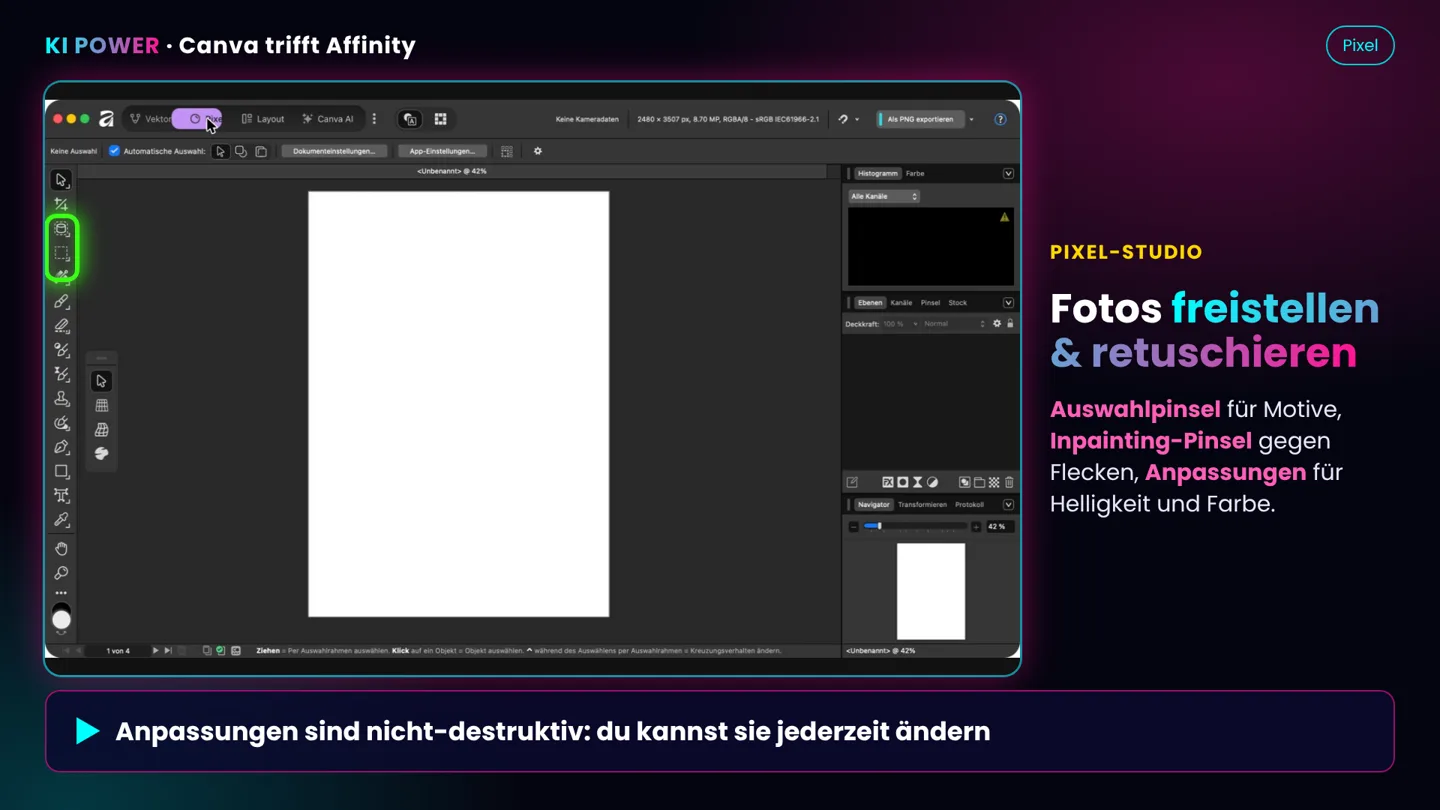This screenshot has height=810, width=1440.
Task: Select the rectangular marquee selection tool
Action: 61,253
